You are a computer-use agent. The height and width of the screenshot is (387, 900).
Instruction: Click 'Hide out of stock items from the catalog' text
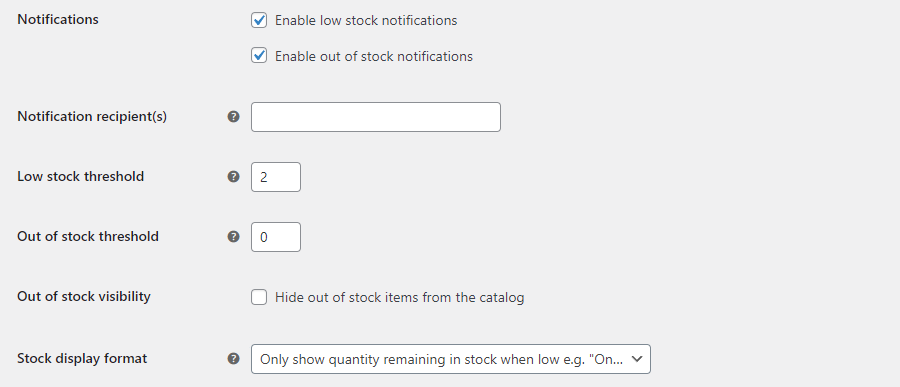(399, 297)
